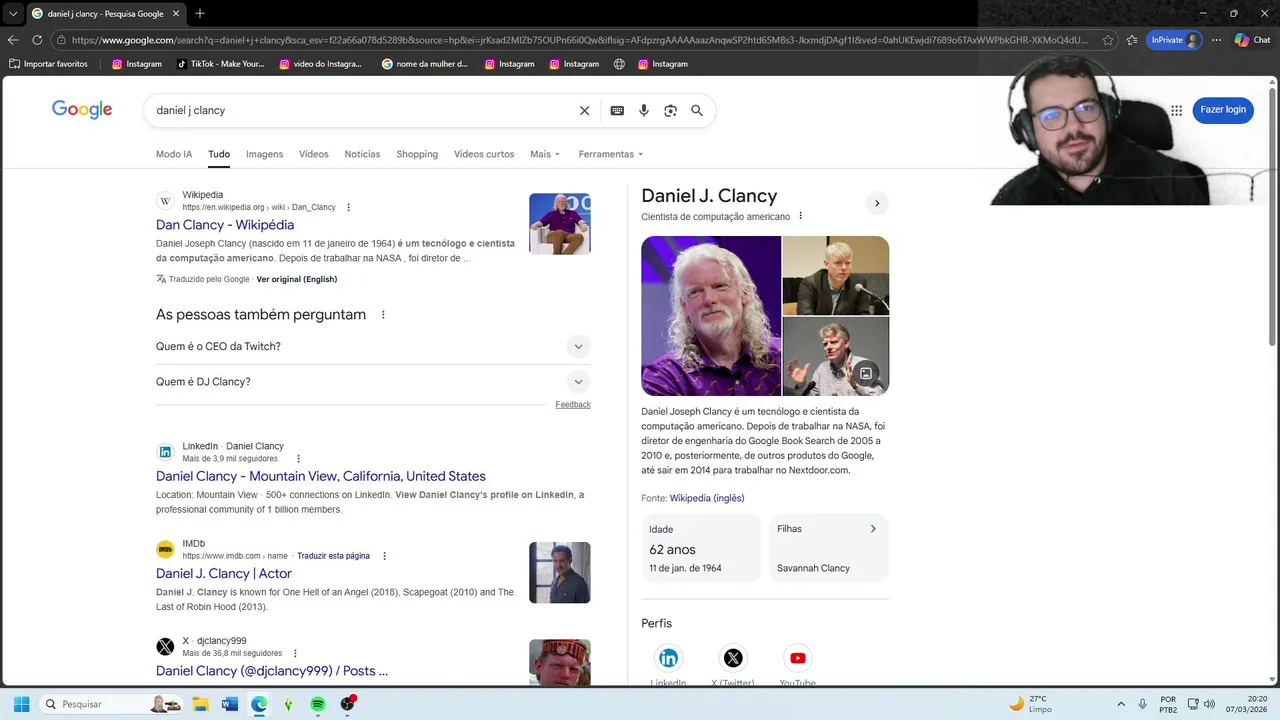Image resolution: width=1280 pixels, height=720 pixels.
Task: Switch to the Notícias tab
Action: coord(362,154)
